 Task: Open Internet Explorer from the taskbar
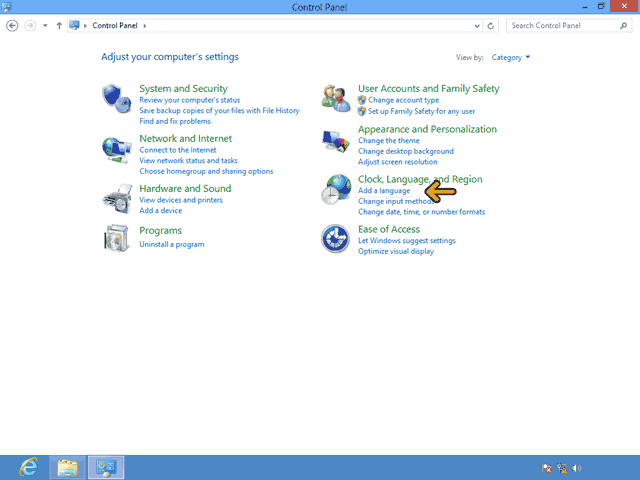[x=29, y=467]
